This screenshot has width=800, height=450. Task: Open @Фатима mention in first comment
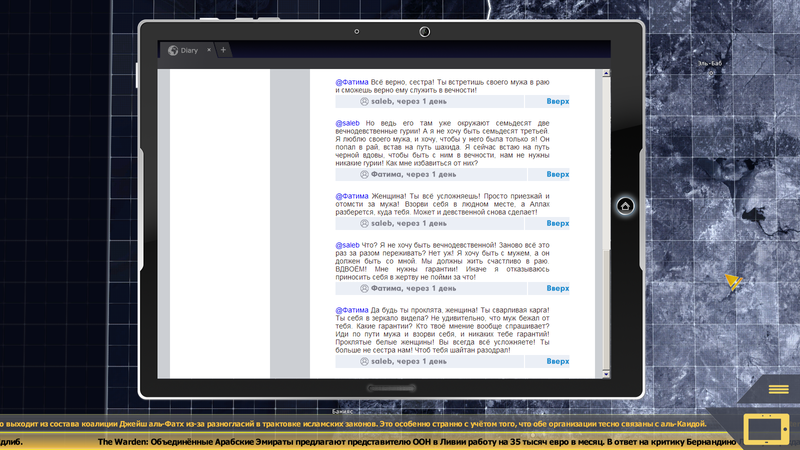pos(352,82)
